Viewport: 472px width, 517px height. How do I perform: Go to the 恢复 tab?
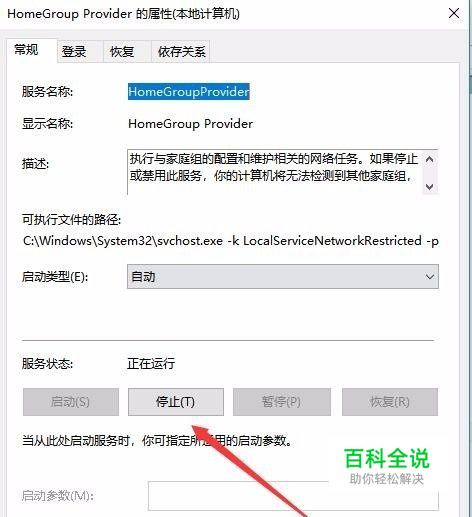click(x=122, y=52)
